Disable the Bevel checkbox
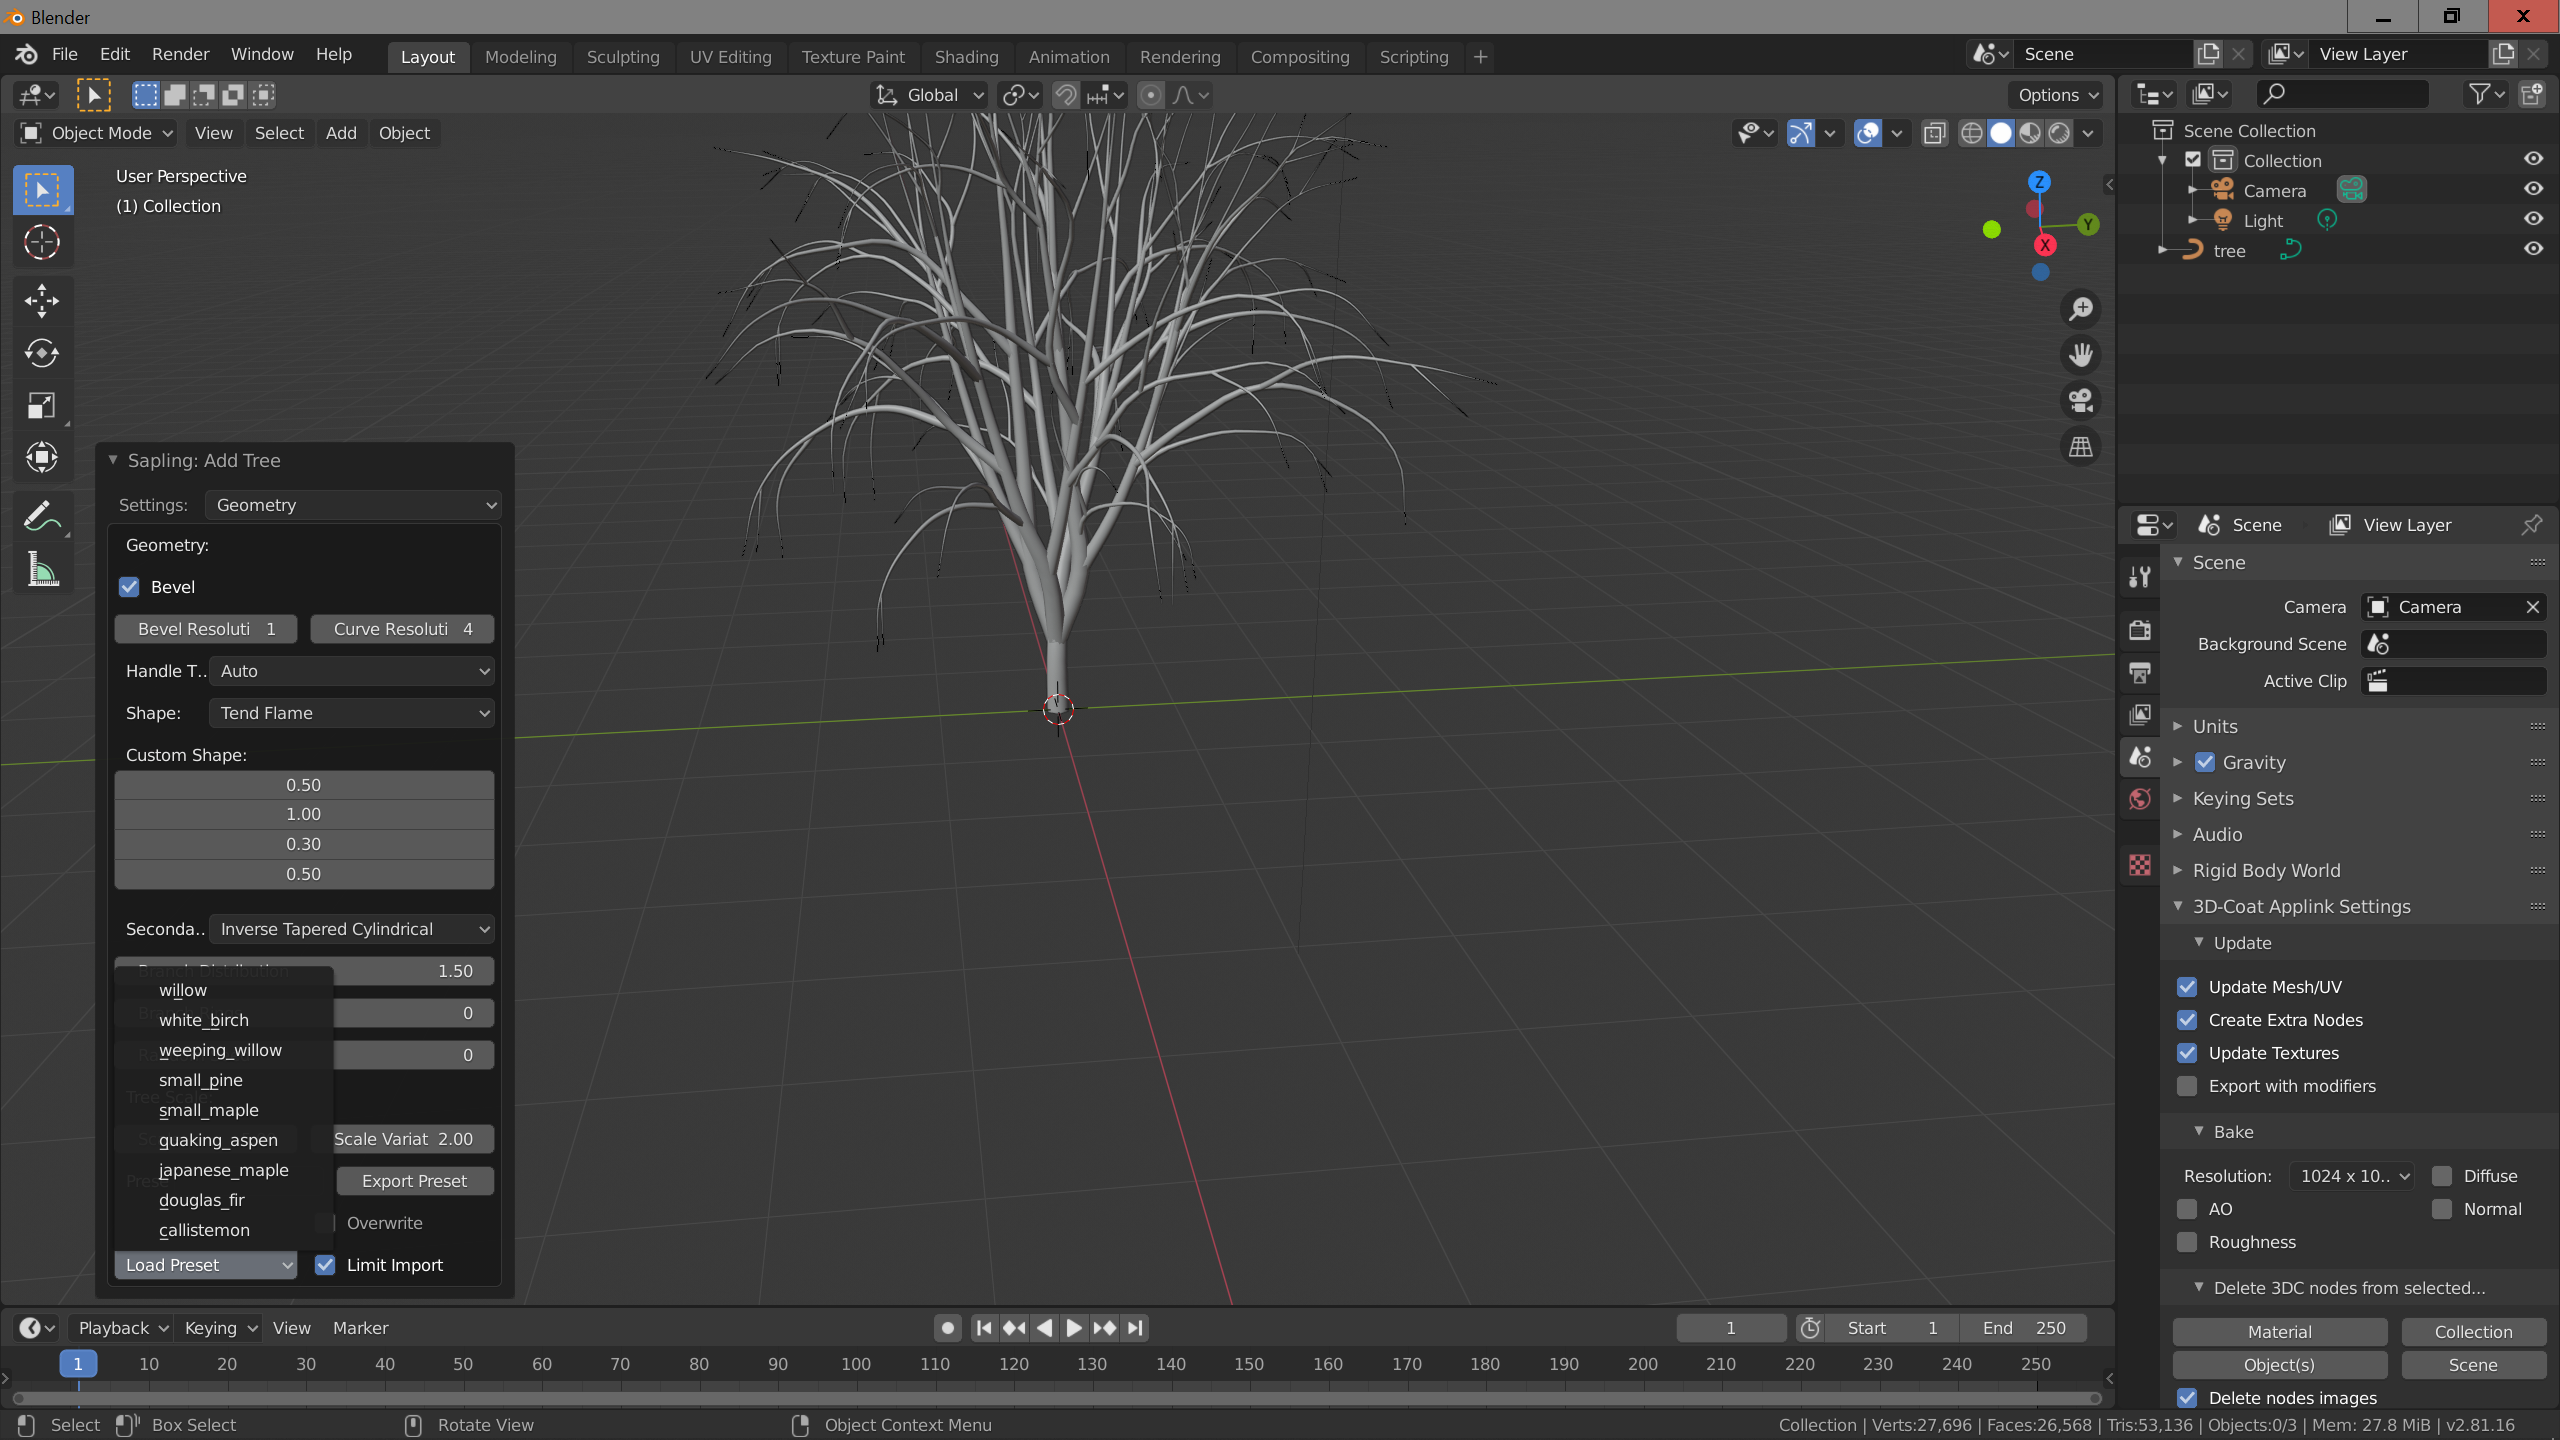Screen dimensions: 2560x1440 coord(130,587)
